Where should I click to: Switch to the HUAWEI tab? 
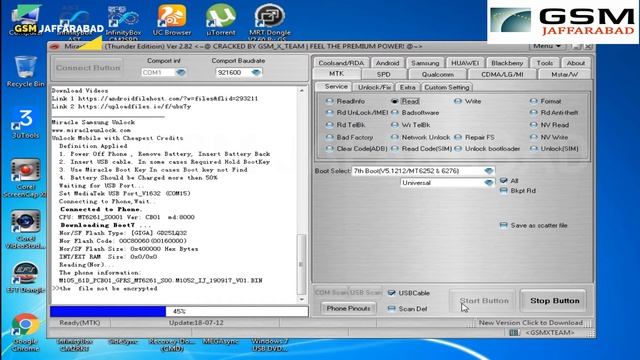(x=464, y=63)
